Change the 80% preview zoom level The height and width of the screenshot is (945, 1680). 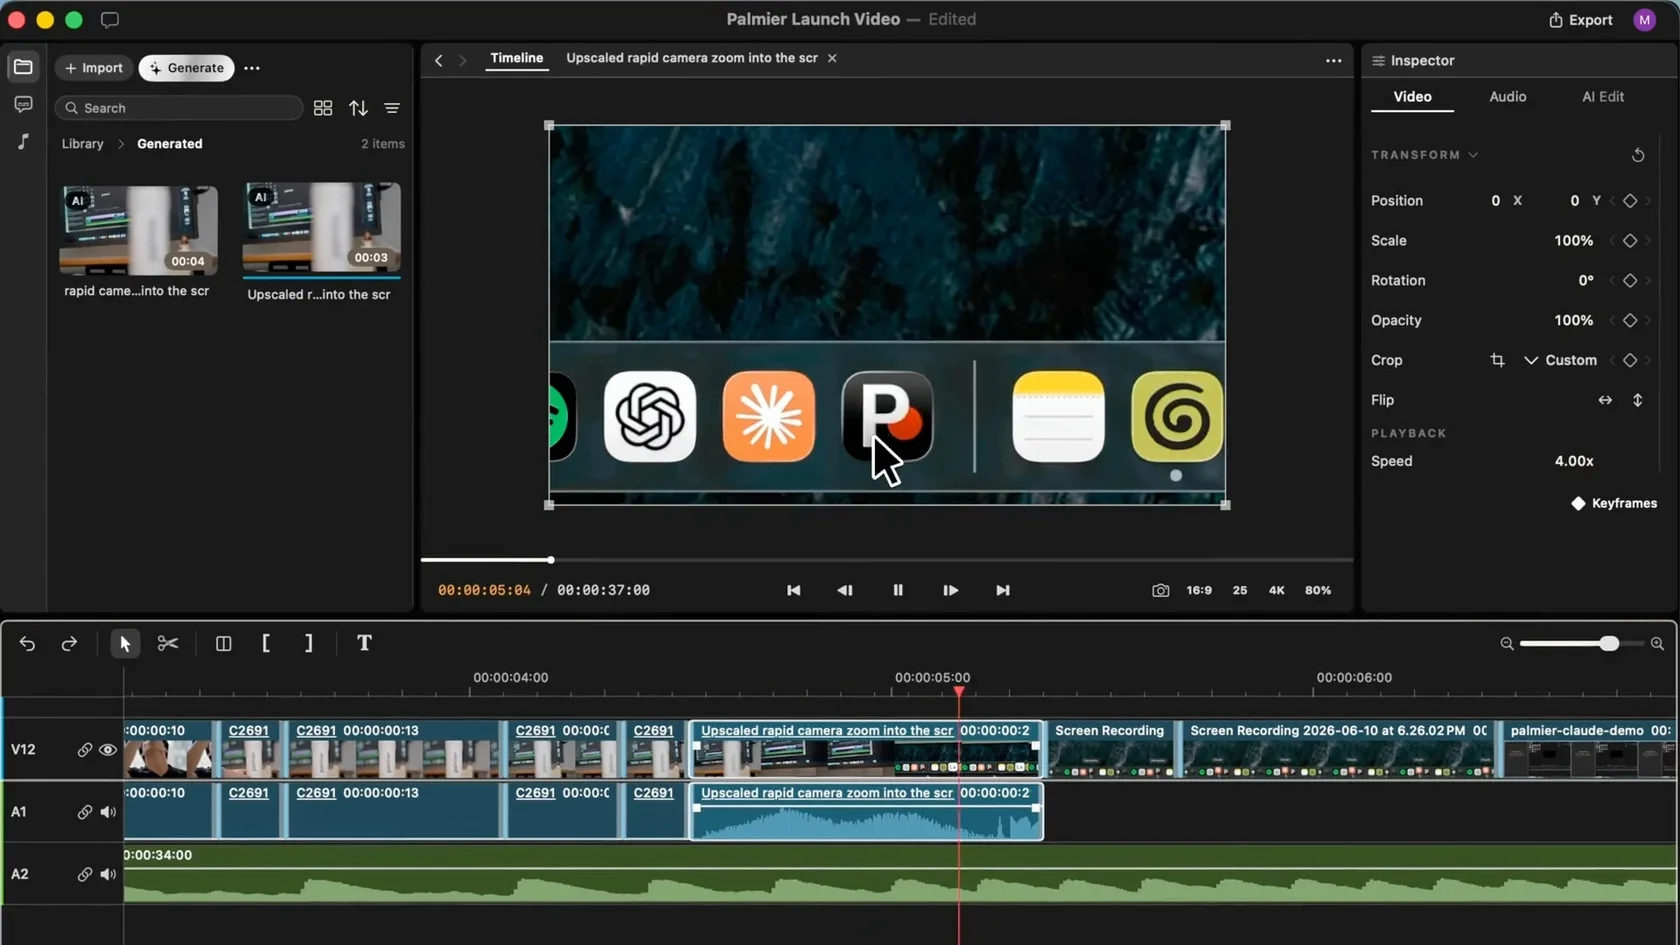click(x=1318, y=591)
